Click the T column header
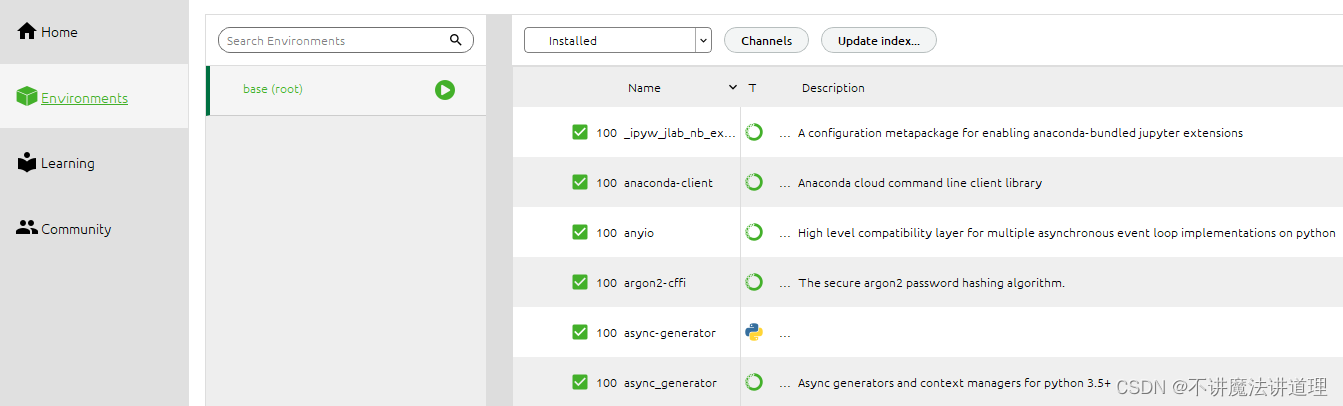 (x=752, y=88)
